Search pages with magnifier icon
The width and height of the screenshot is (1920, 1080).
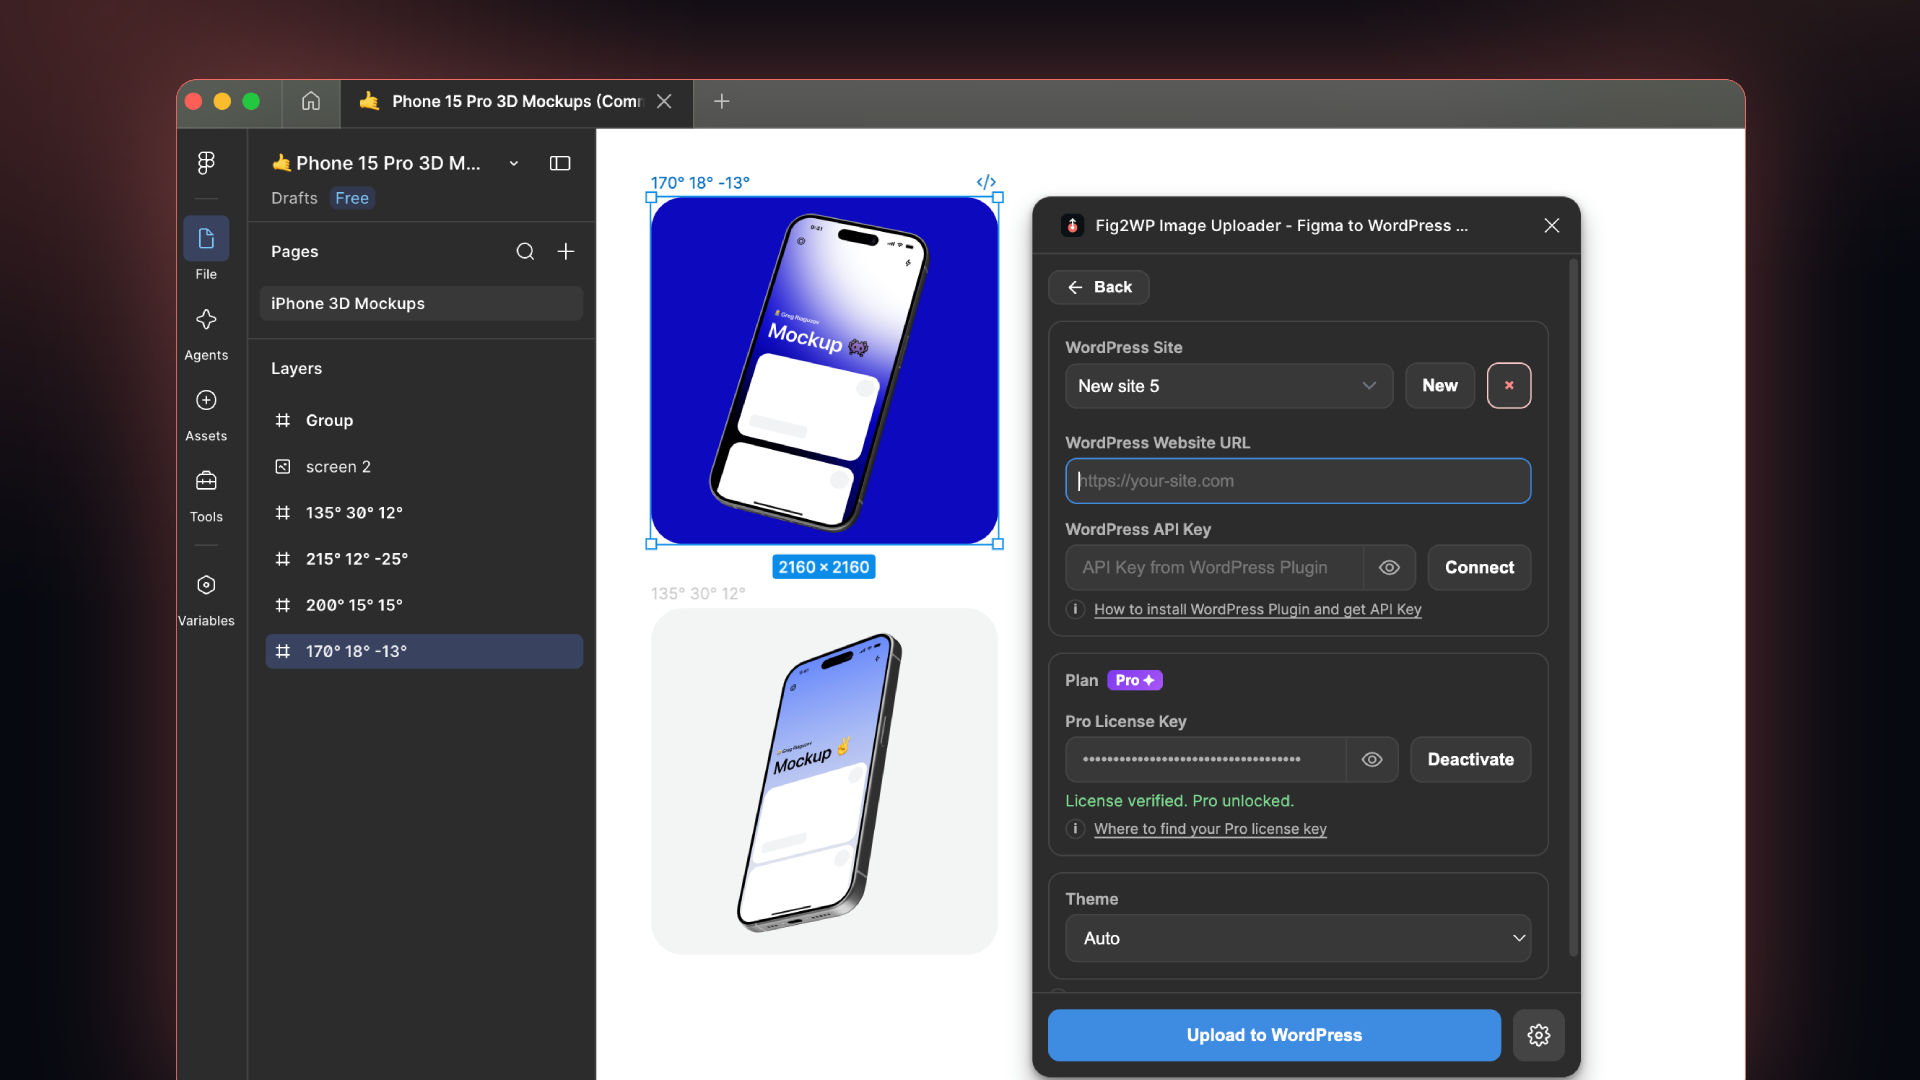[525, 252]
